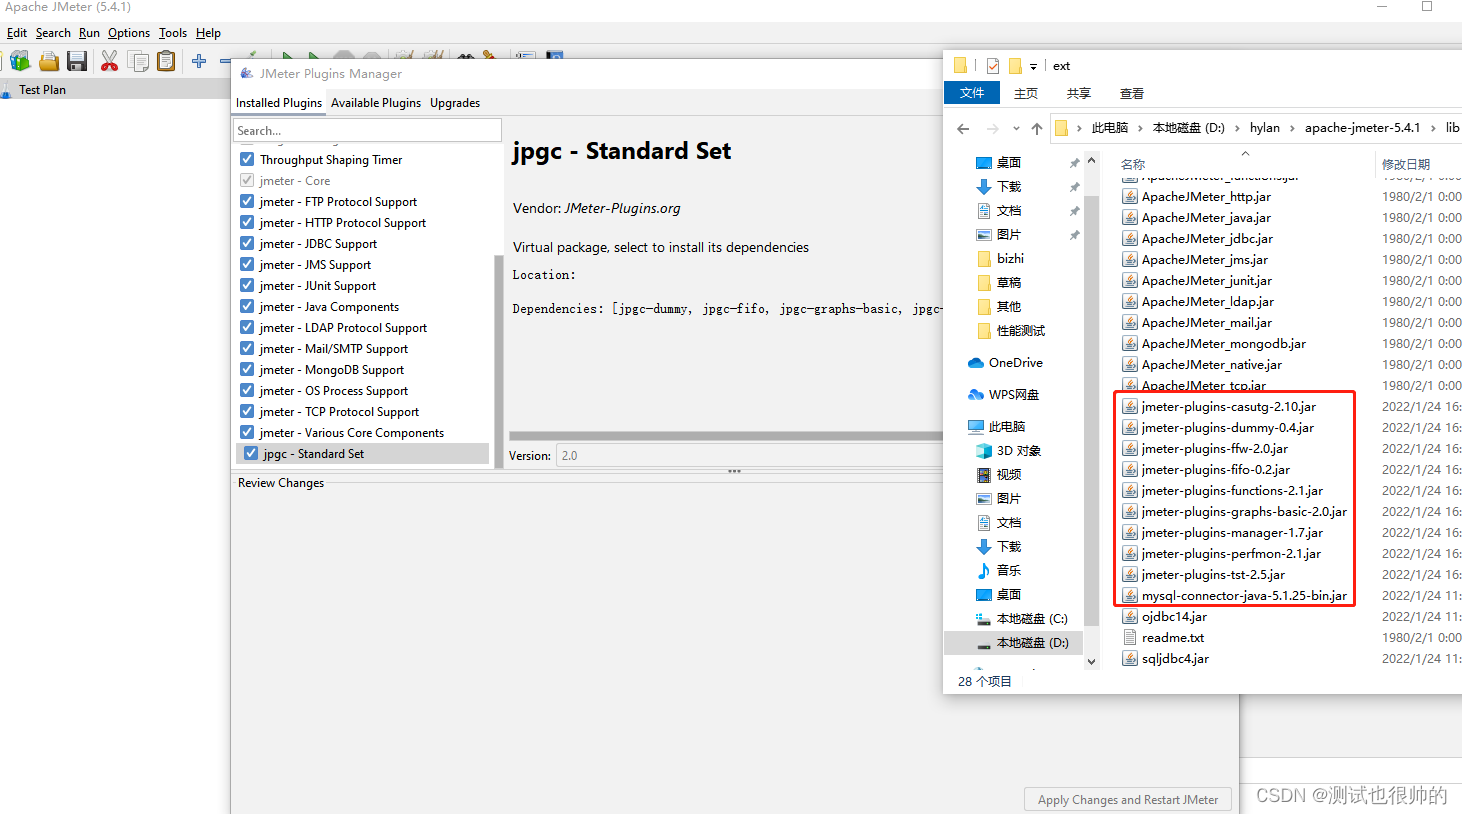Click apache-jmeter-5.4.1 breadcrumb
The width and height of the screenshot is (1462, 814).
coord(1362,128)
